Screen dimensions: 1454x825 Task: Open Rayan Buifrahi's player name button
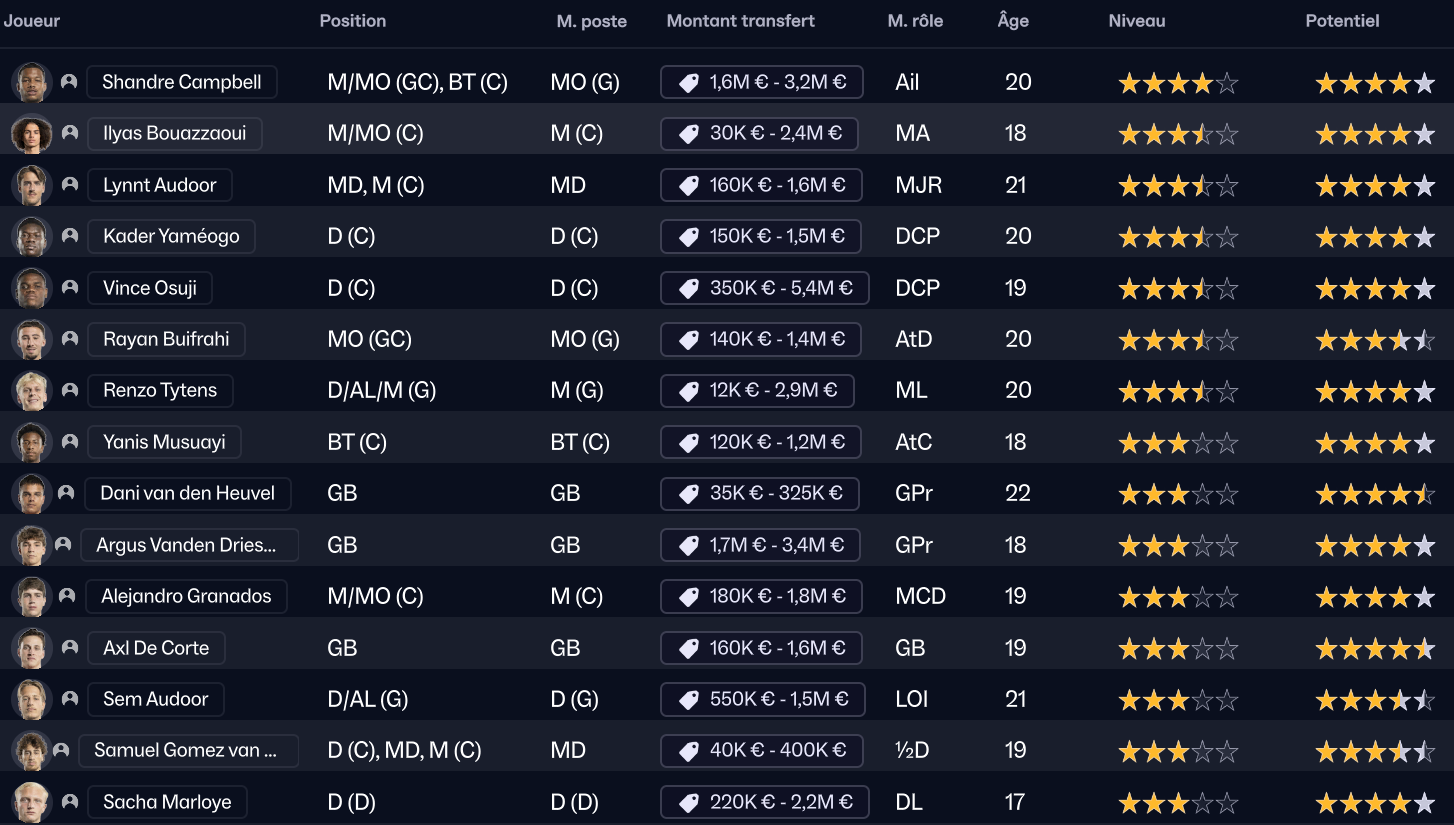[x=166, y=339]
